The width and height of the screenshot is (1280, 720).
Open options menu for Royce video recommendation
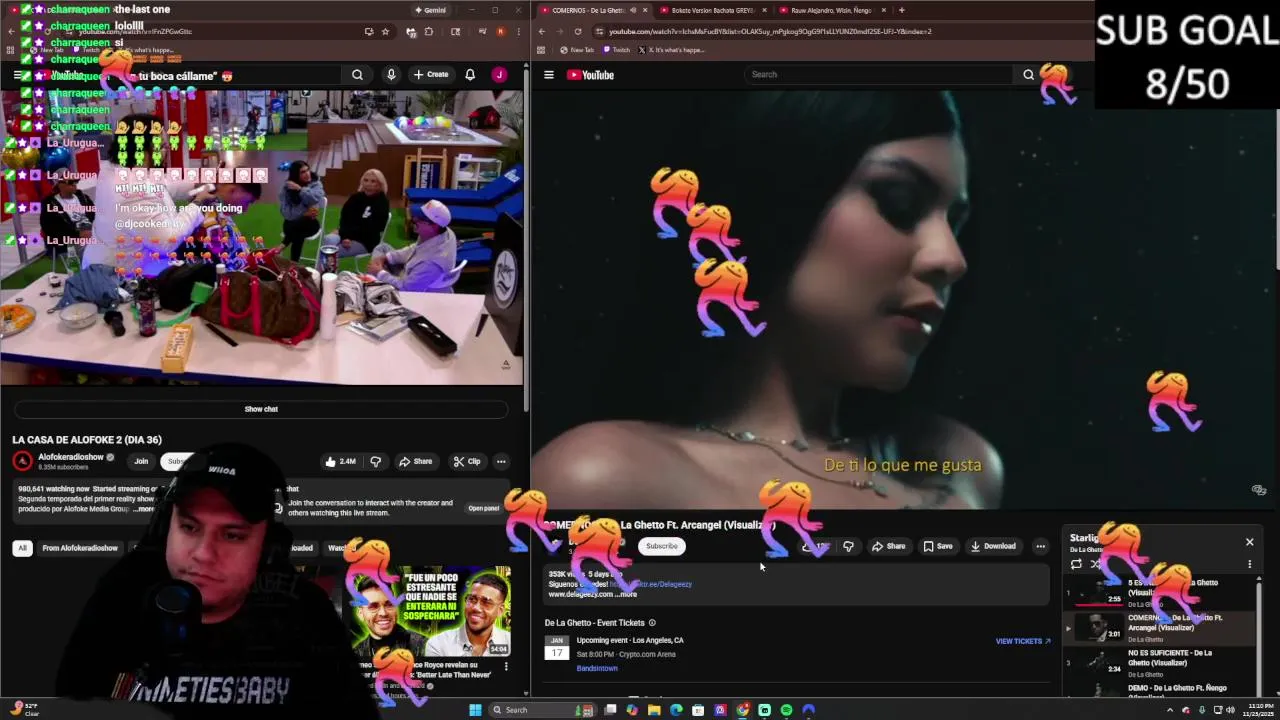506,666
